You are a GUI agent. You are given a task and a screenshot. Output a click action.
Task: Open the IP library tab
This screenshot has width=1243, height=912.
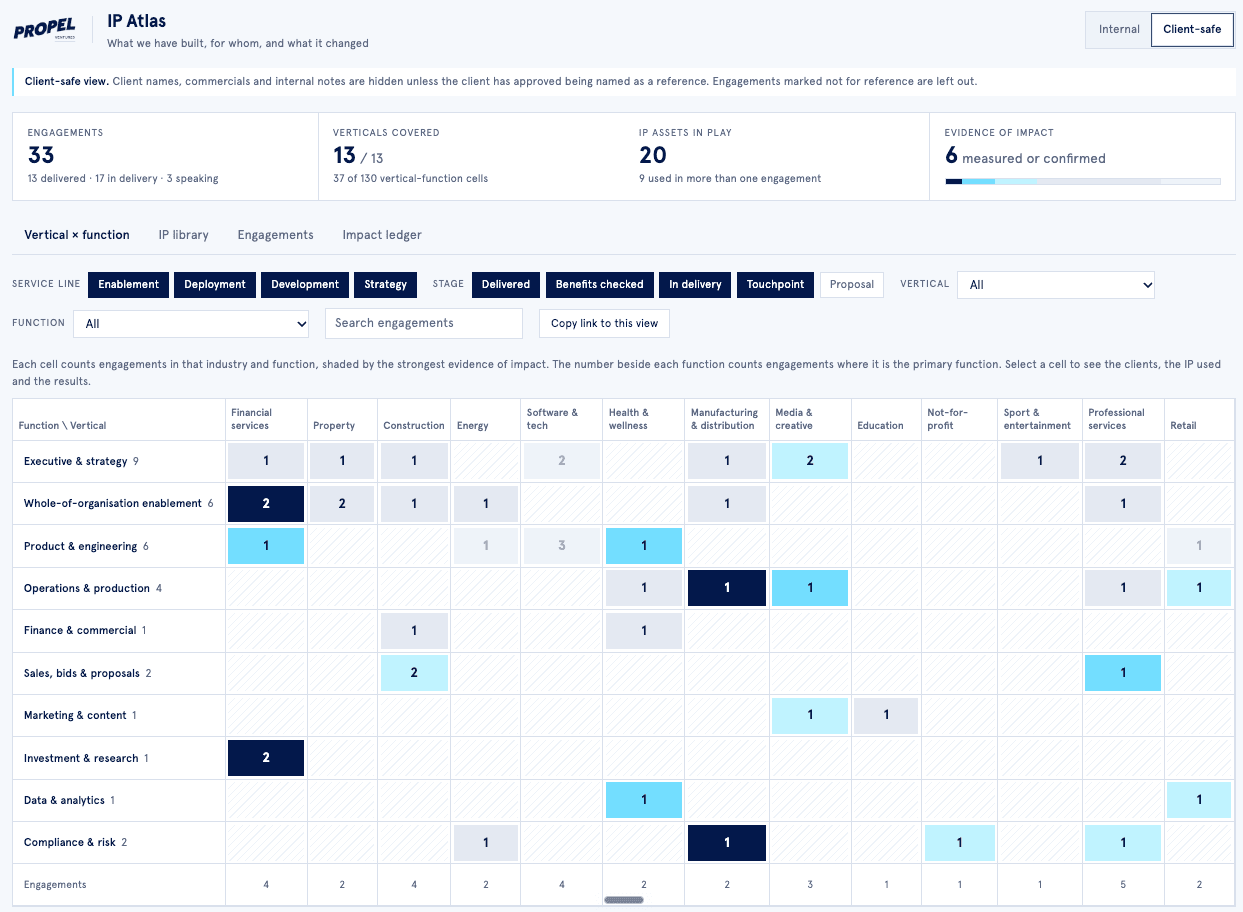(184, 235)
